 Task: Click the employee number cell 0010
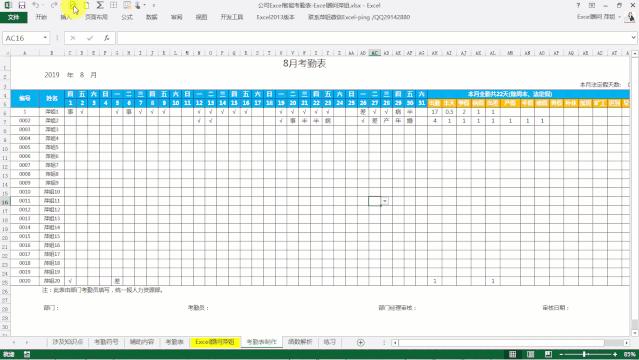click(25, 192)
